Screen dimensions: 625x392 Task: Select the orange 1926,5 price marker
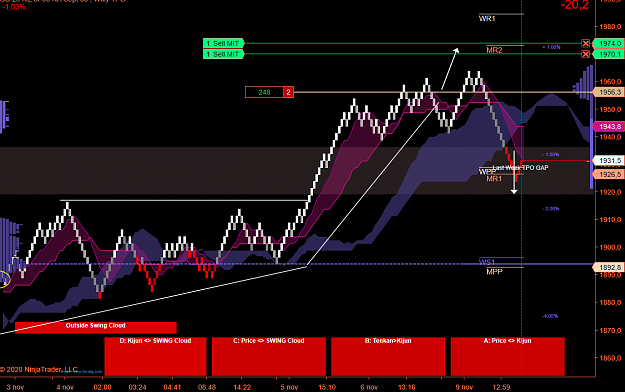click(x=608, y=175)
